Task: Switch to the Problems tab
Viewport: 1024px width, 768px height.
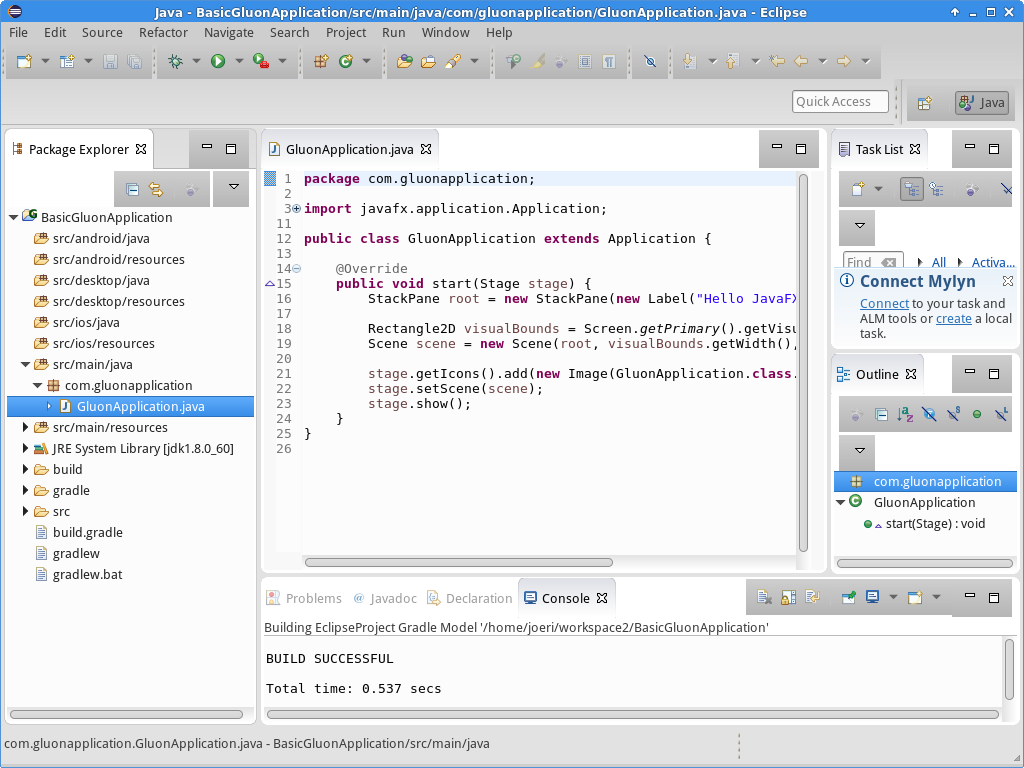Action: click(304, 598)
